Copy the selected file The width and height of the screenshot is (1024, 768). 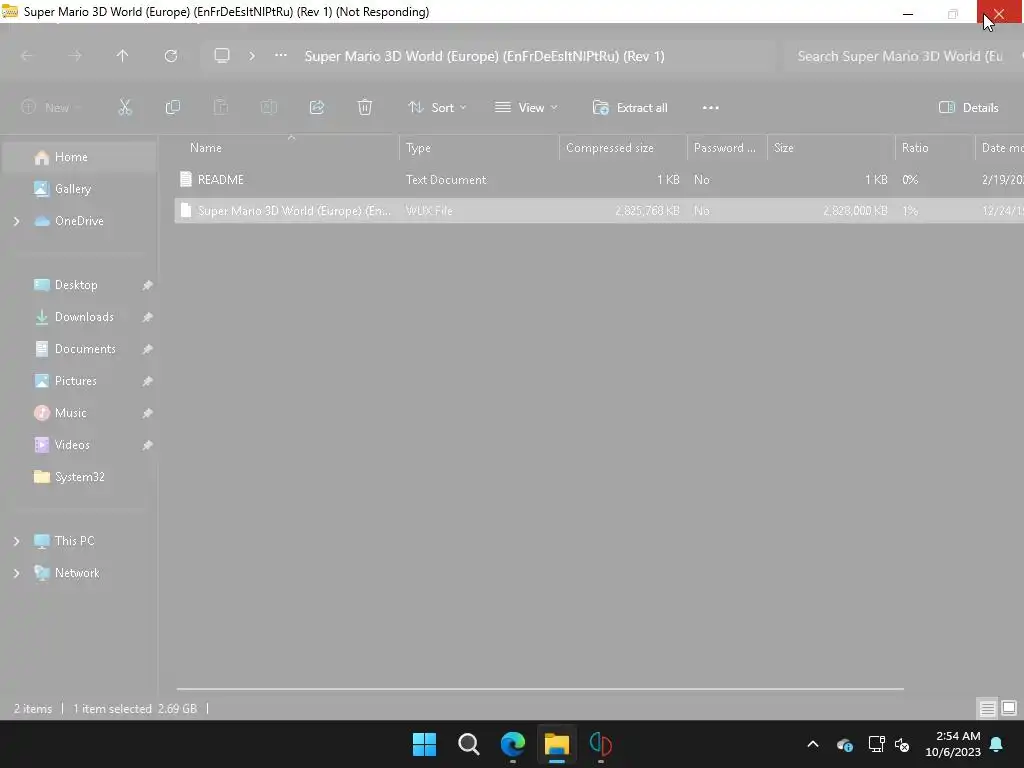[x=172, y=108]
